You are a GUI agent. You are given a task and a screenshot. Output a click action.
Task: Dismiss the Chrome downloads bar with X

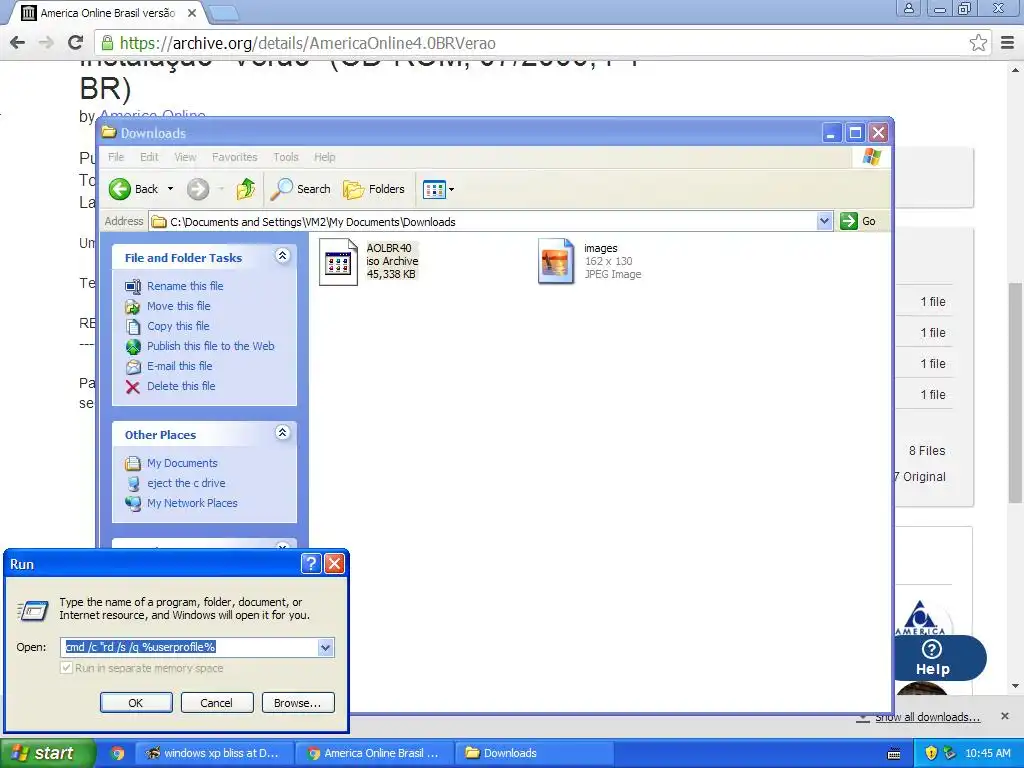click(1005, 716)
